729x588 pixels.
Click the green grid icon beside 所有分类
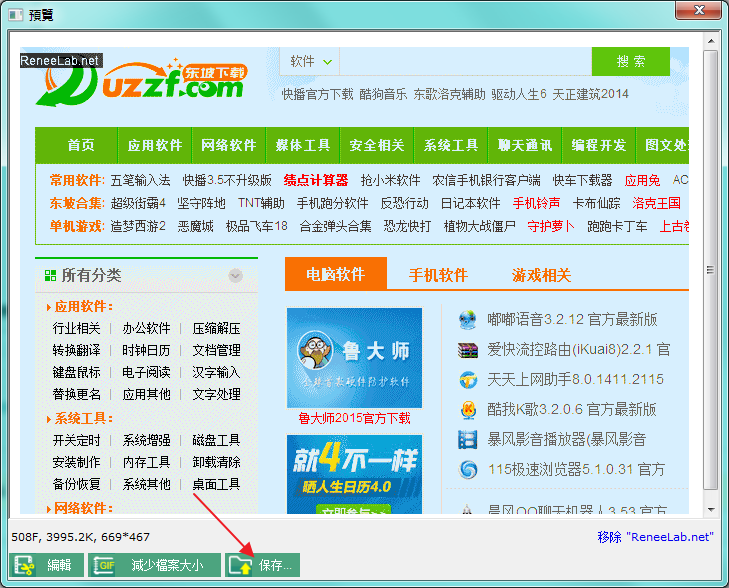click(x=50, y=275)
